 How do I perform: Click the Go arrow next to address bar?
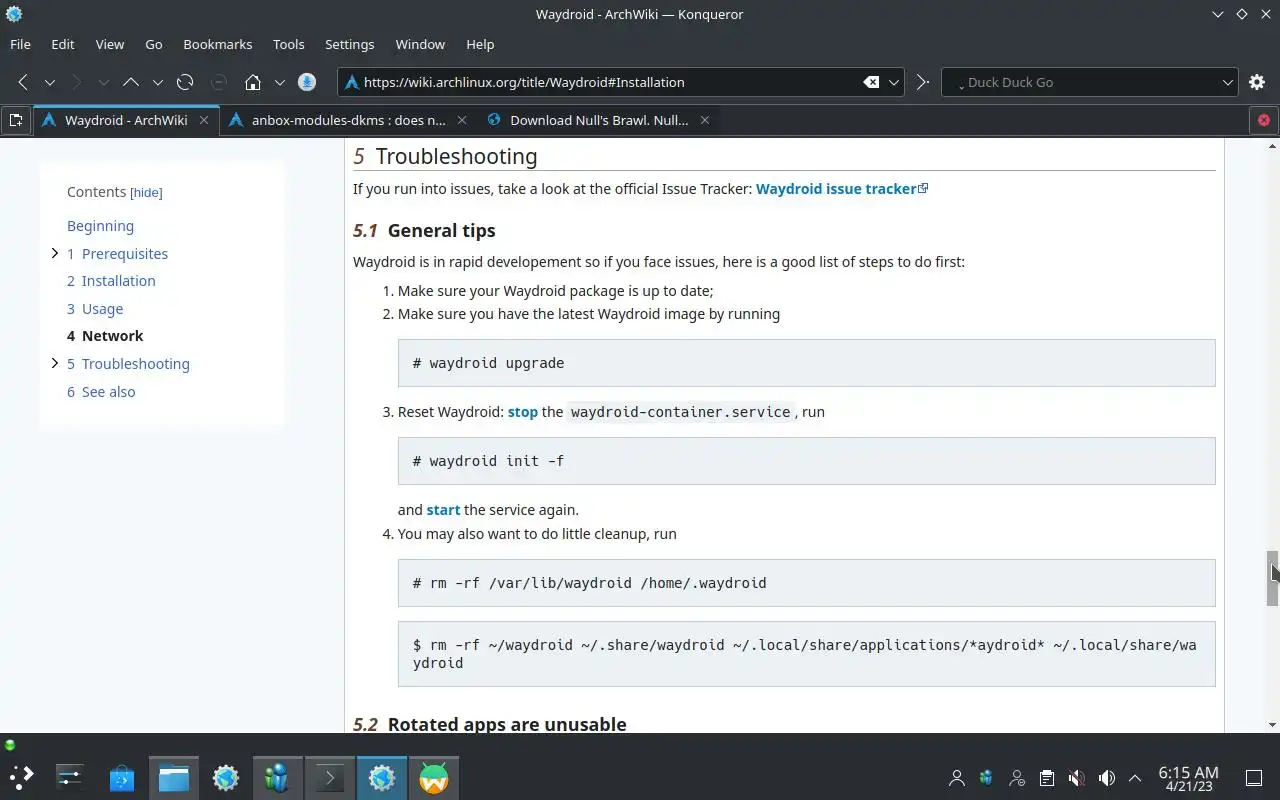coord(922,82)
